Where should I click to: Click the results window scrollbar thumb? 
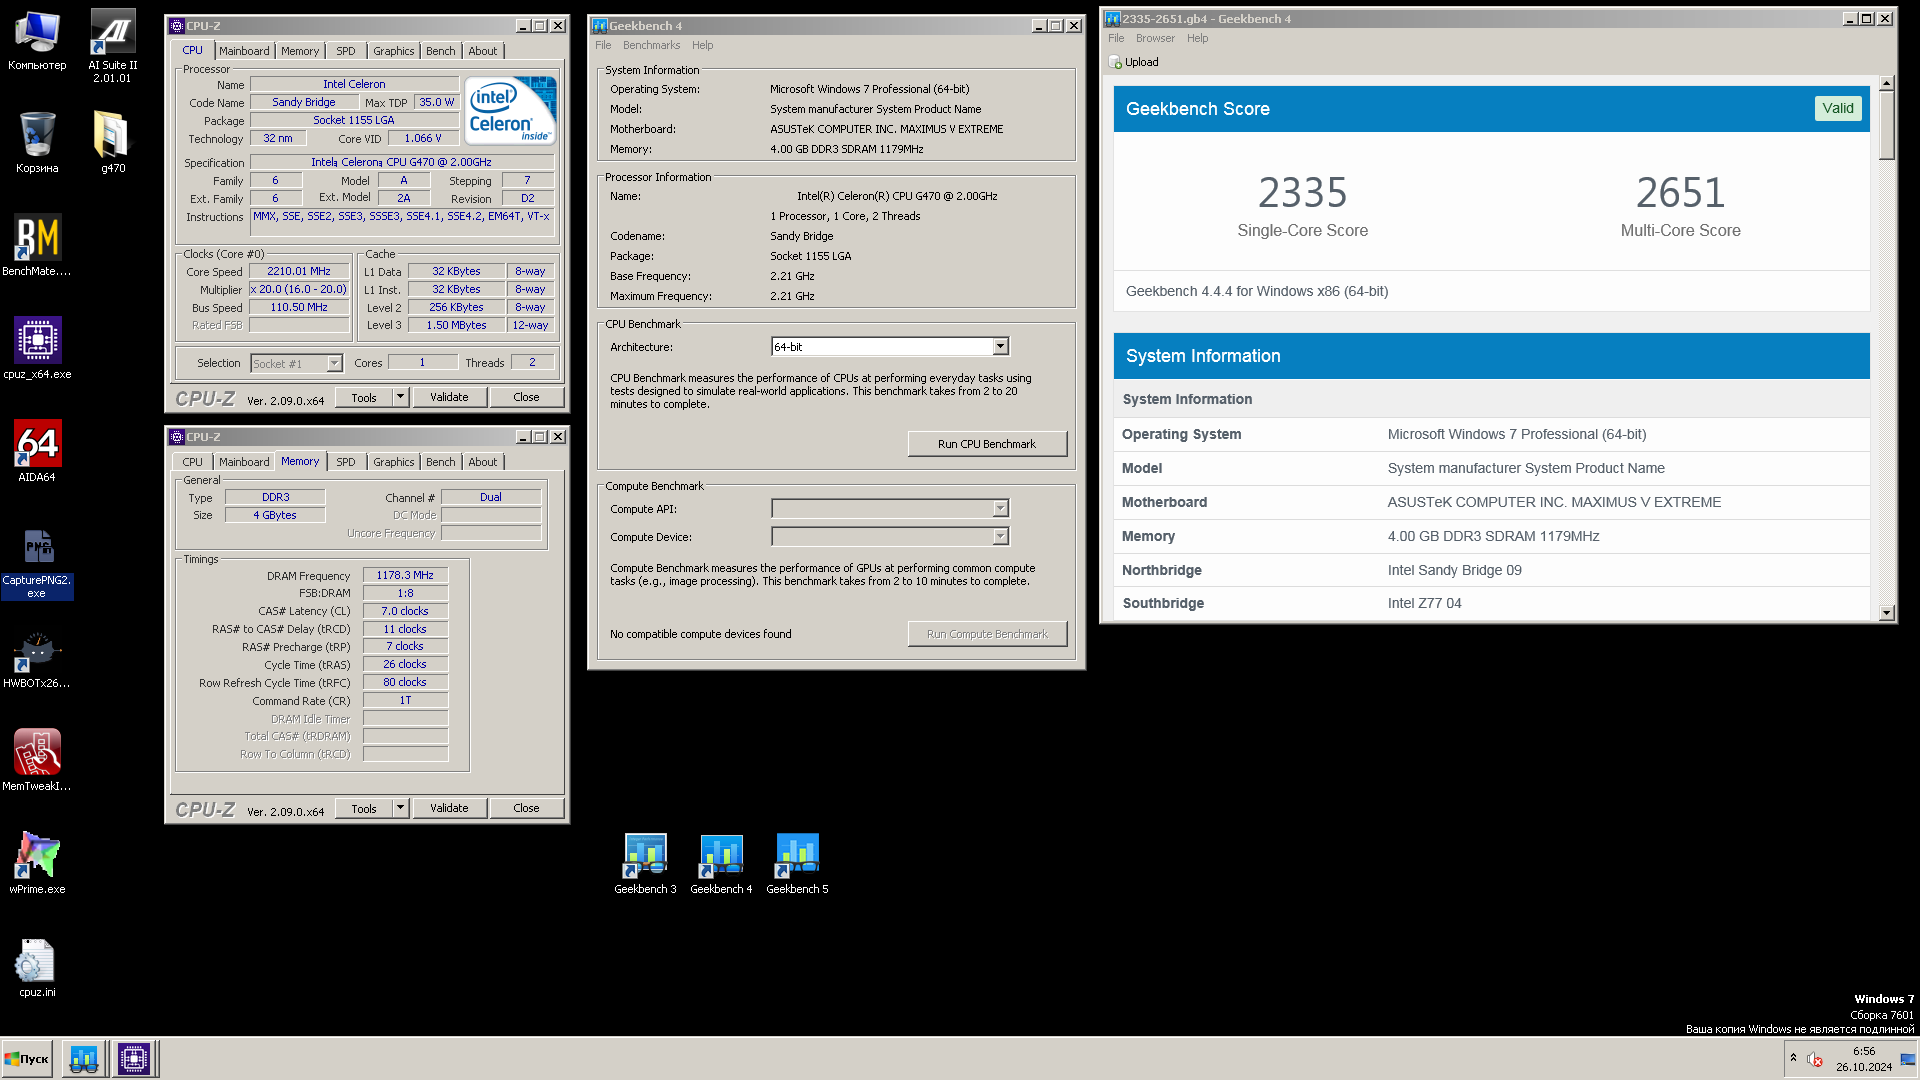coord(1886,126)
